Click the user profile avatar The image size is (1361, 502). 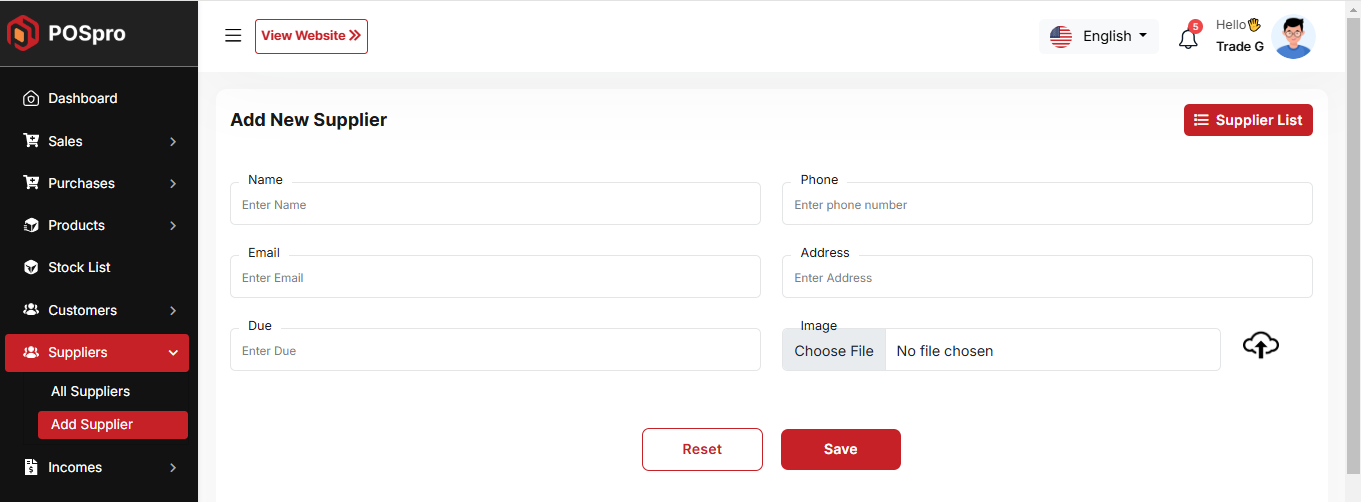coord(1293,37)
